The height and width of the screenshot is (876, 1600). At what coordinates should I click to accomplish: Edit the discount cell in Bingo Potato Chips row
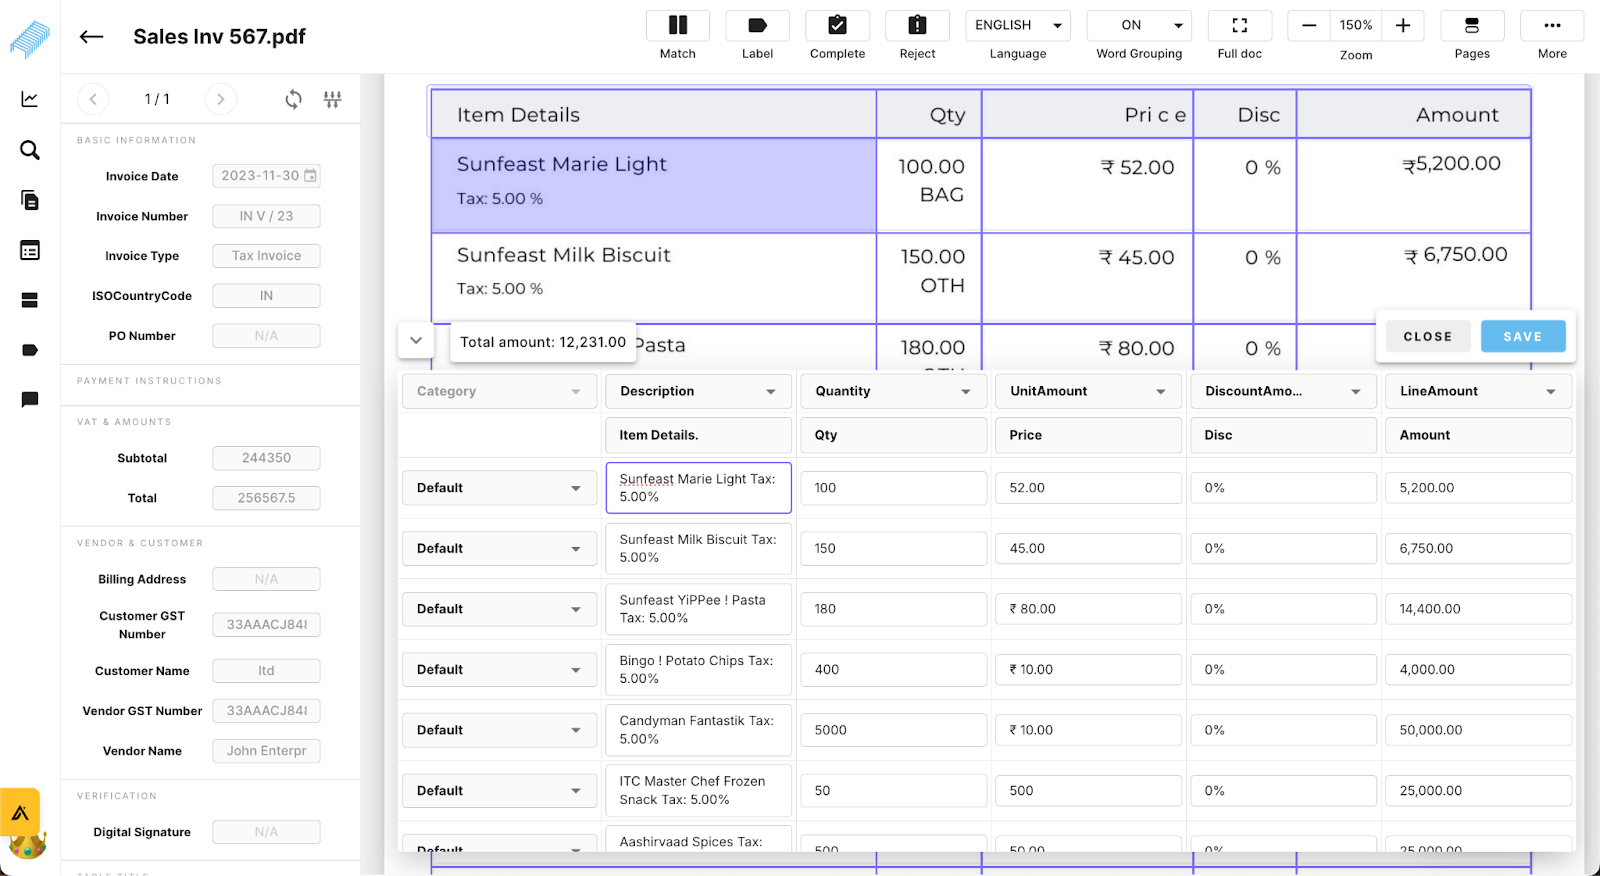1283,670
